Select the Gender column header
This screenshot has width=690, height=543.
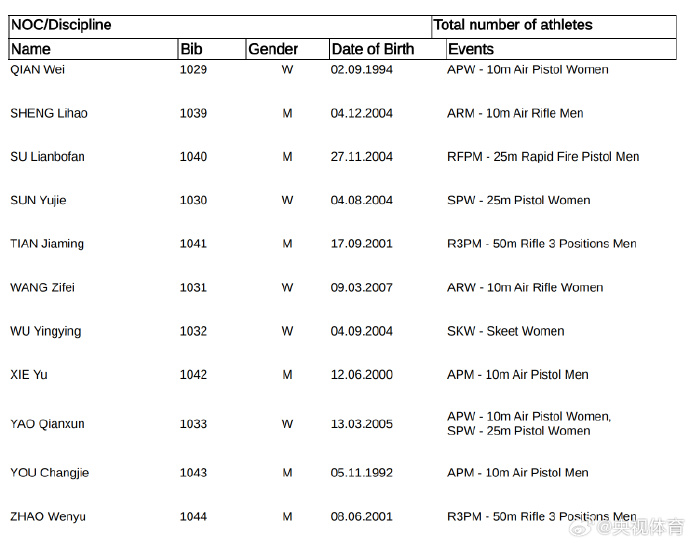(x=273, y=49)
